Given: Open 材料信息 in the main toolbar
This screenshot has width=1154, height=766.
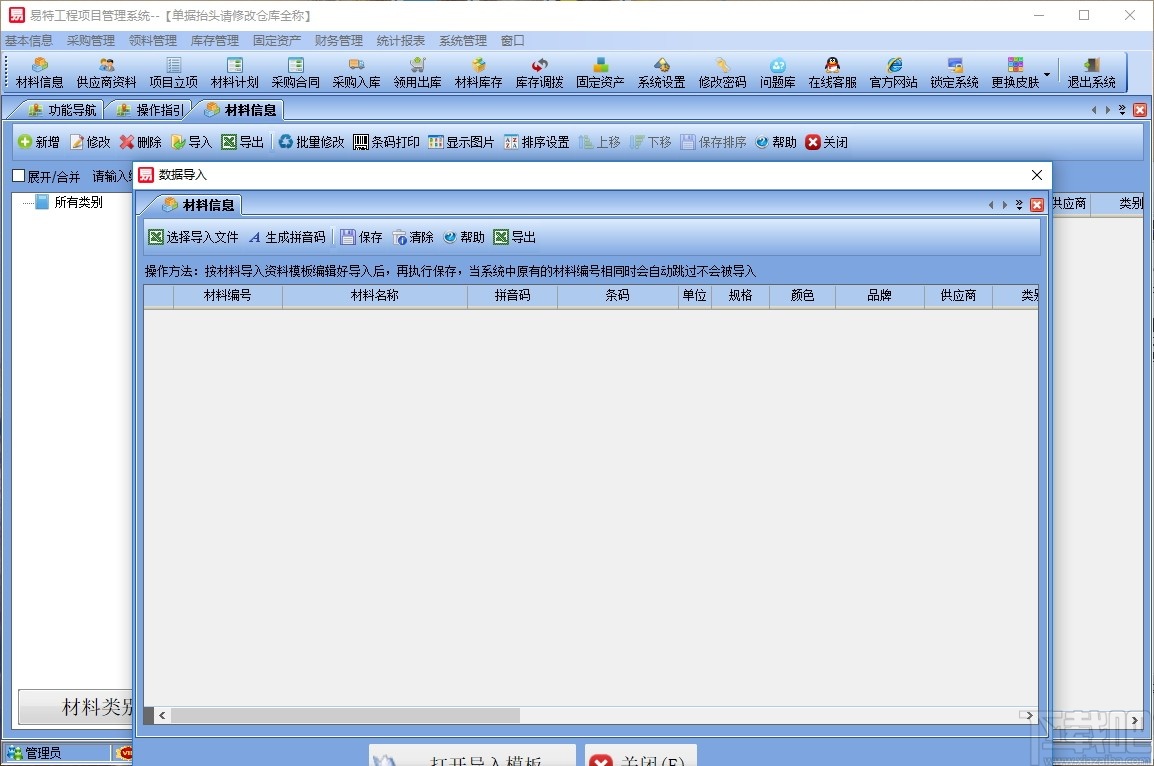Looking at the screenshot, I should coord(40,73).
